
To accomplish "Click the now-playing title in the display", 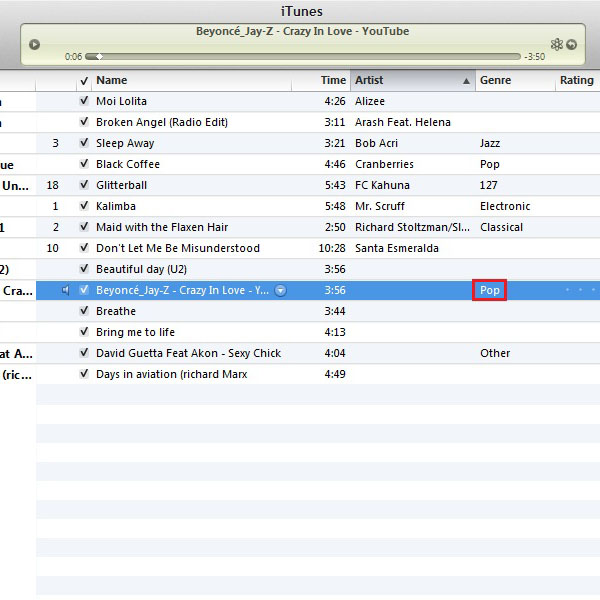I will pos(302,31).
